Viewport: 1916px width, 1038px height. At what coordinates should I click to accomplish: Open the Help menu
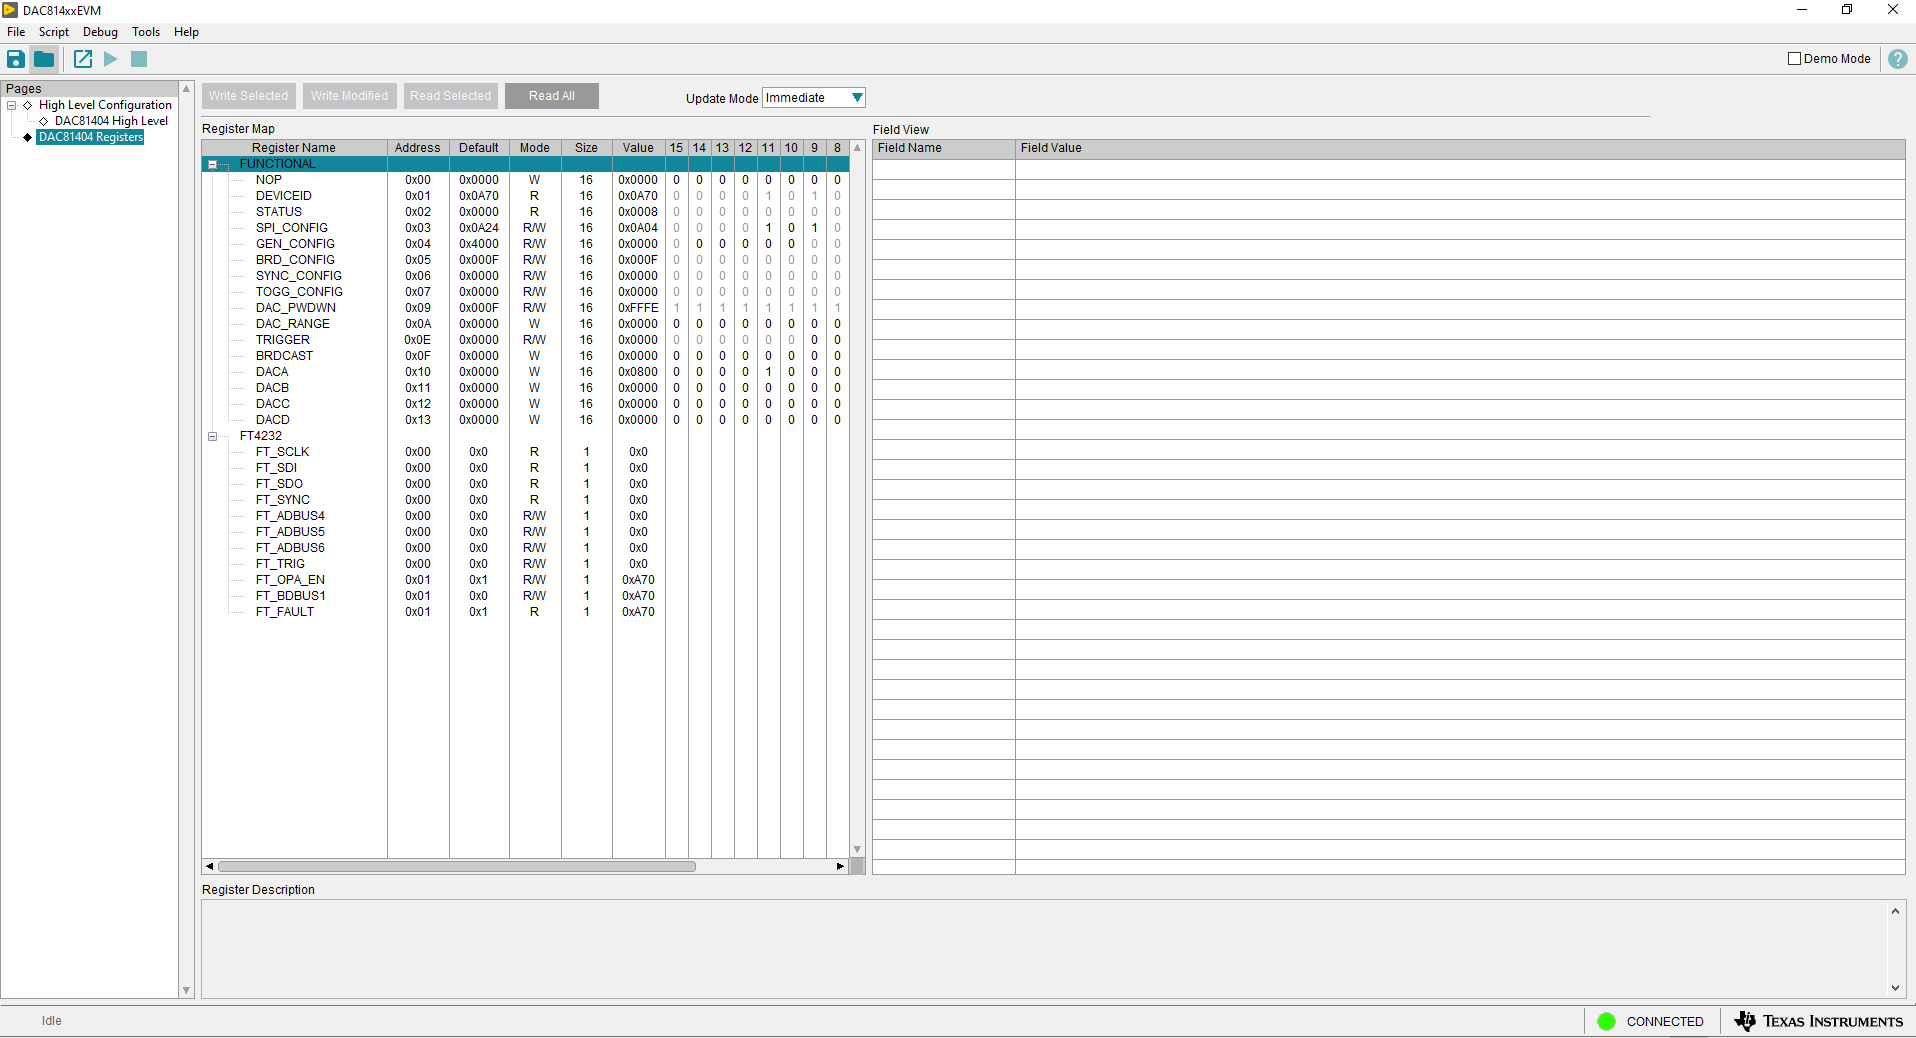click(x=186, y=32)
